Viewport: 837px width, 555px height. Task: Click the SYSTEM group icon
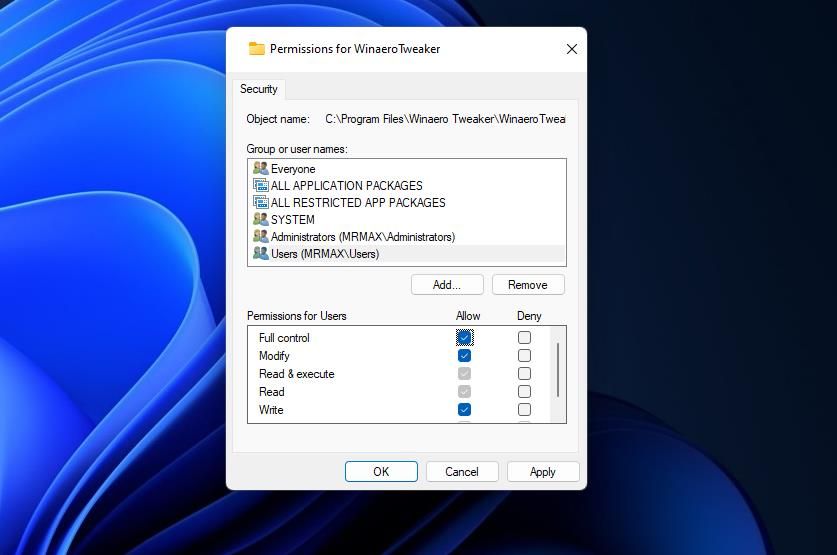[x=260, y=219]
